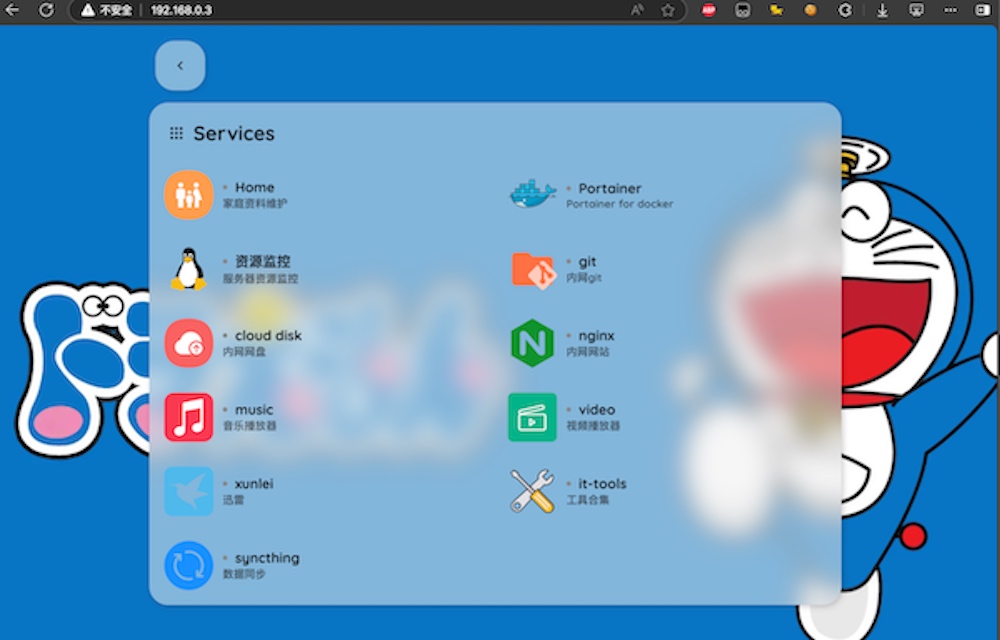1000x640 pixels.
Task: Open the xunlei bird icon
Action: pos(188,491)
